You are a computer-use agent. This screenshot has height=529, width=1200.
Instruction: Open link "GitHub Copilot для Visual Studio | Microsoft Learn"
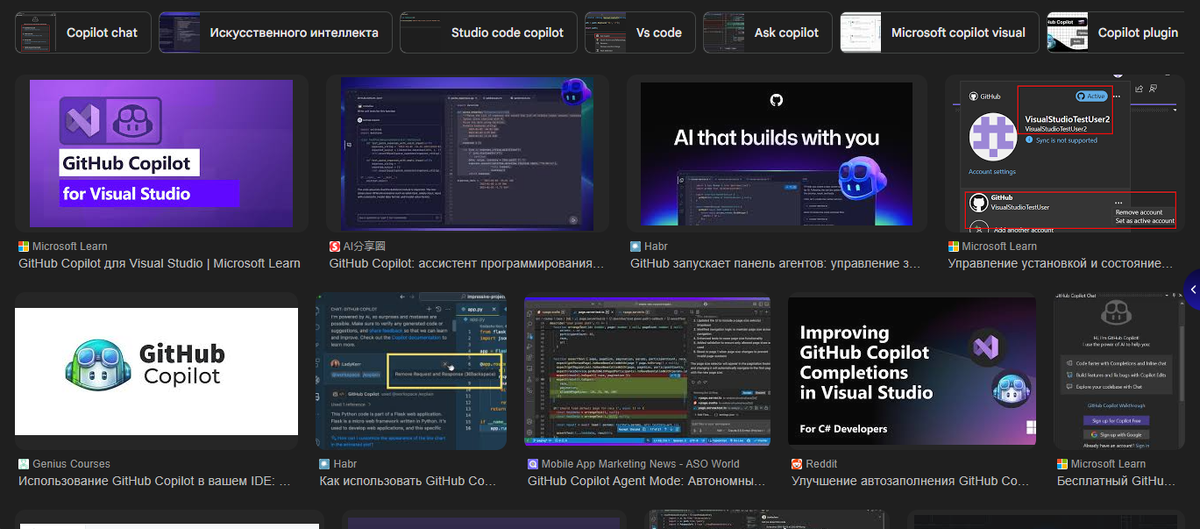[159, 264]
